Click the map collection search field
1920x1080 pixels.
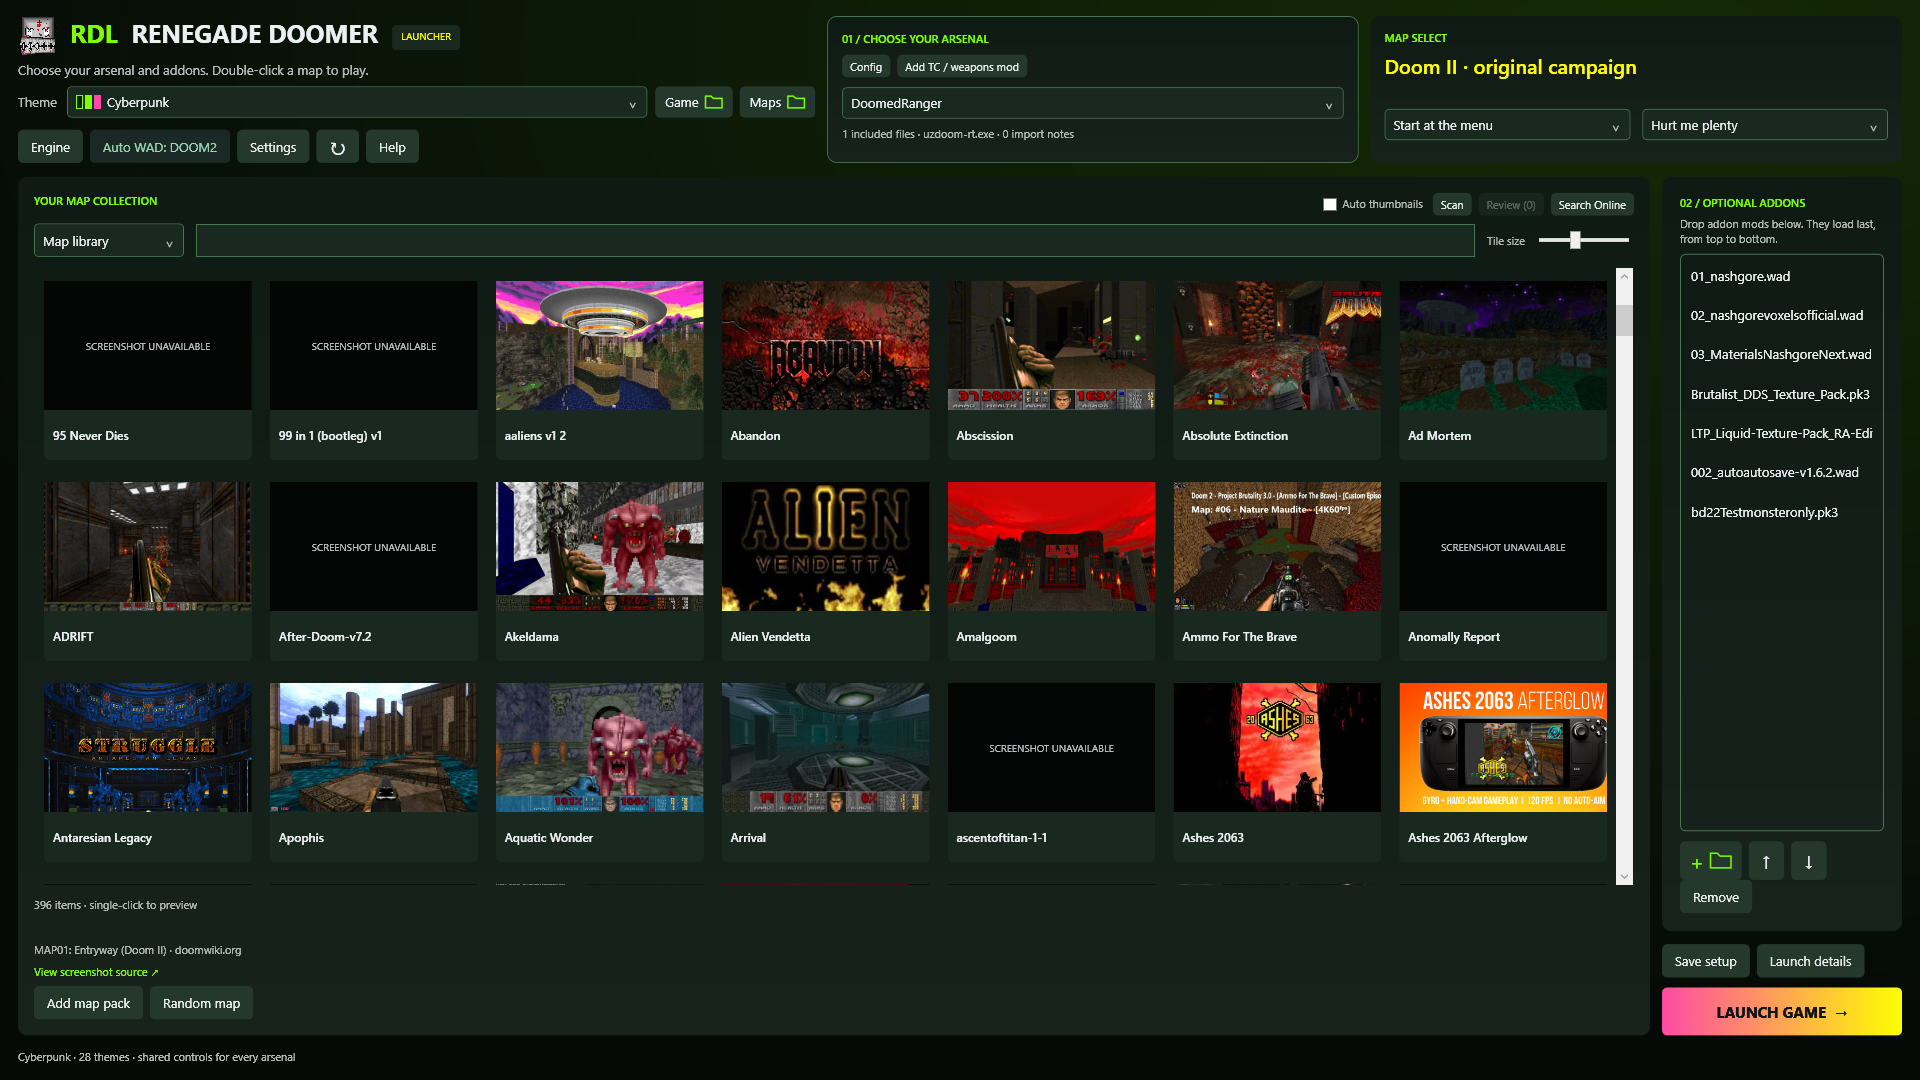(x=835, y=240)
